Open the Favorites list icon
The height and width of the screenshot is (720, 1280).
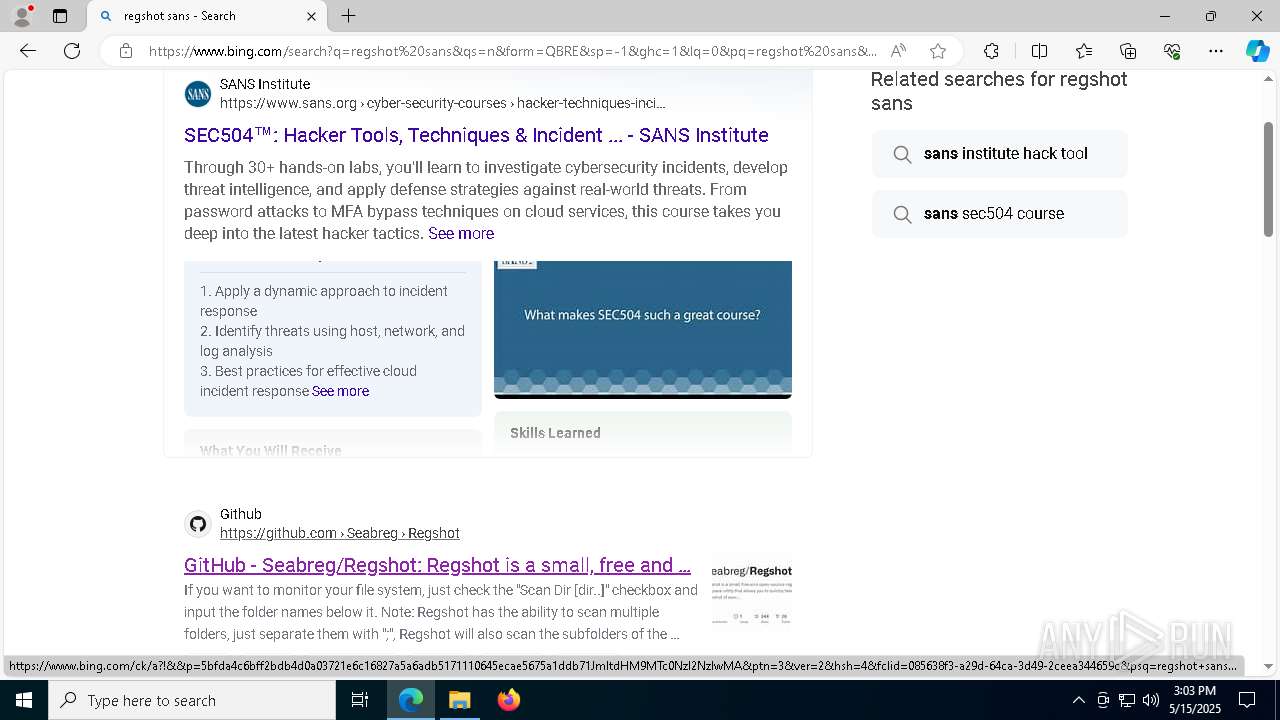click(x=1084, y=51)
